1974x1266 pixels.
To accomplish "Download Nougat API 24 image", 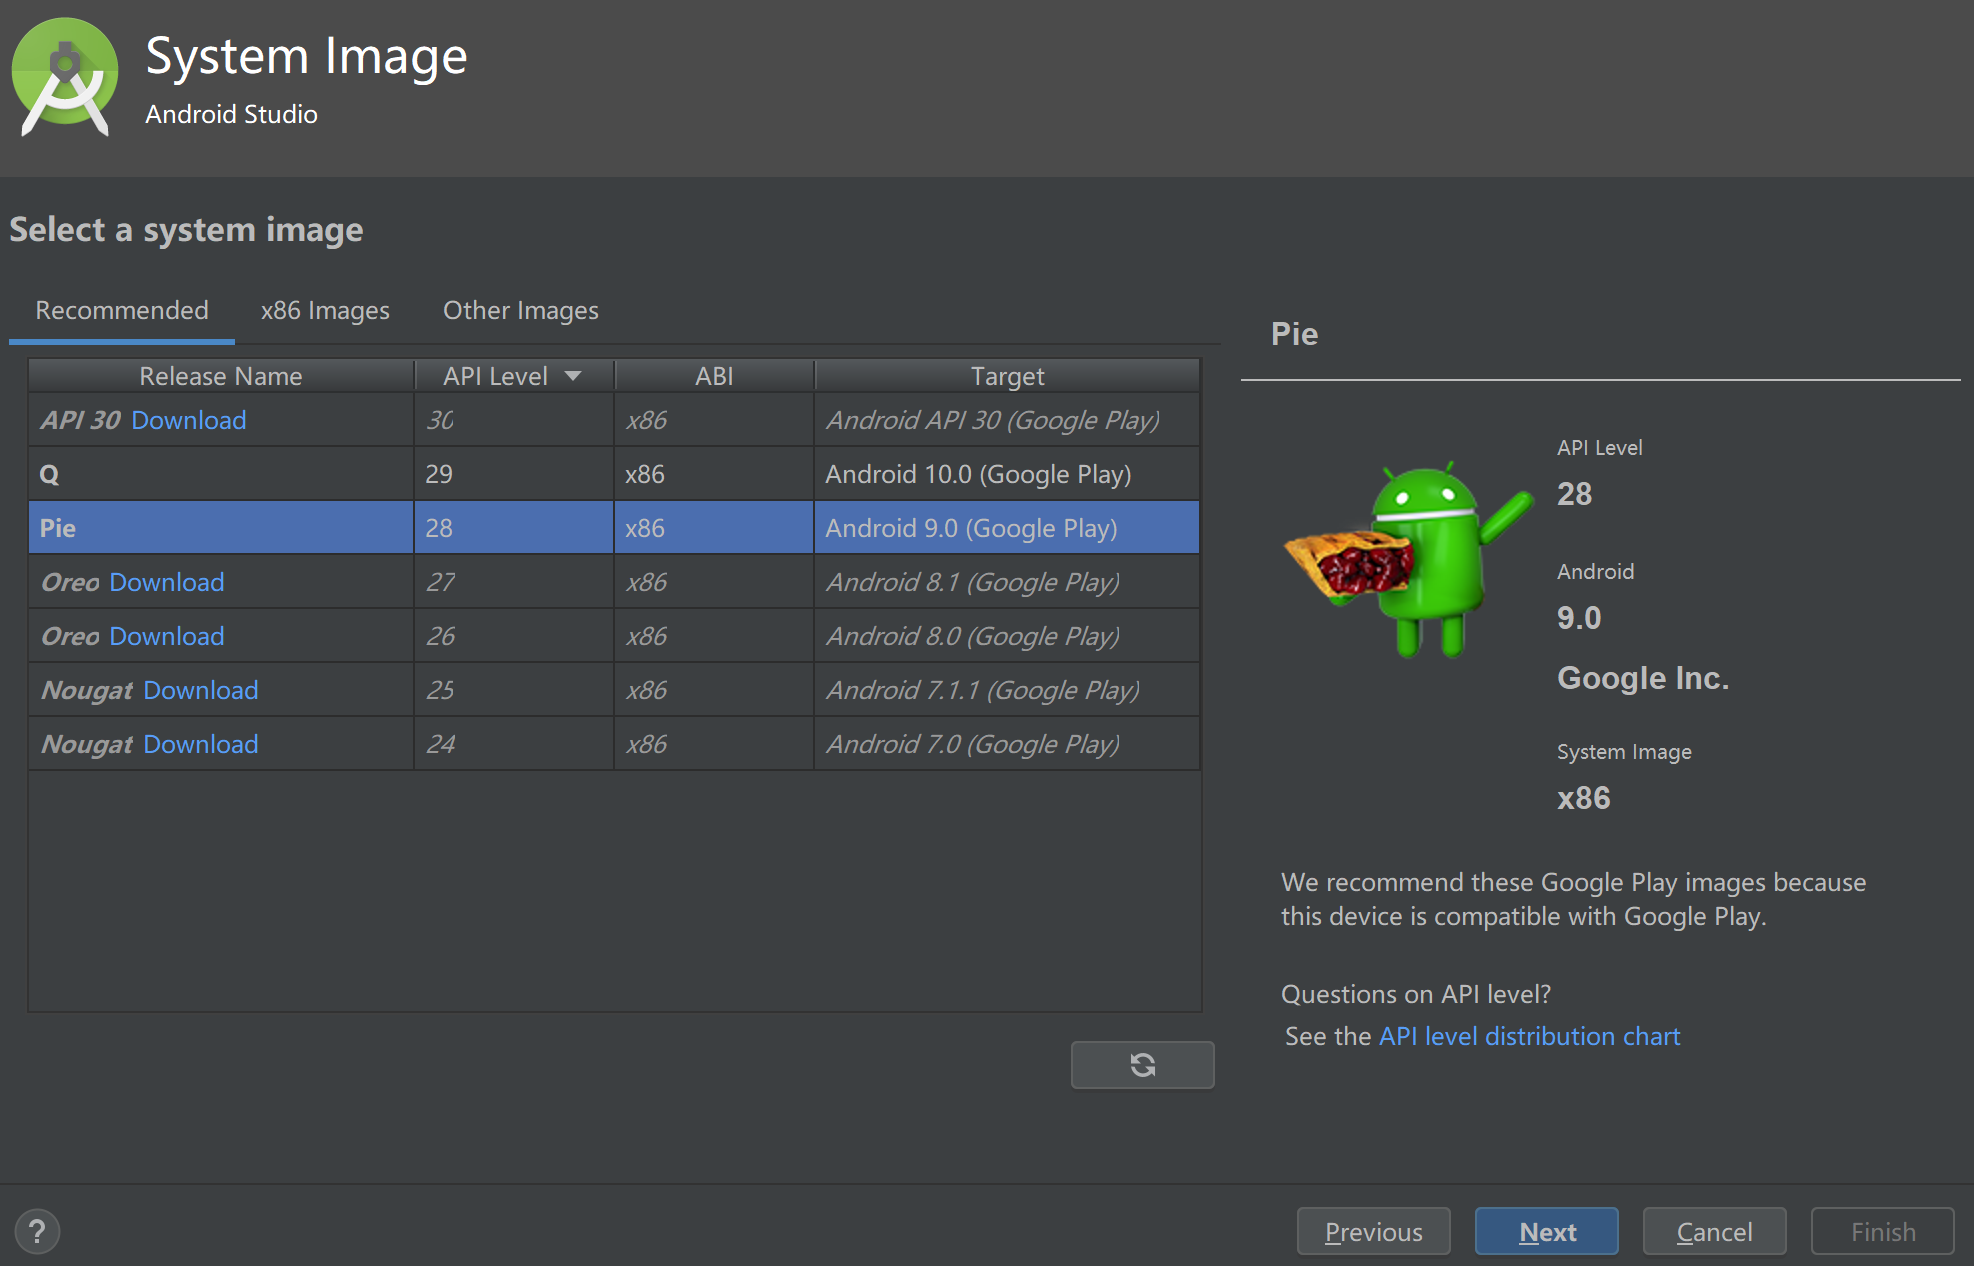I will [x=200, y=744].
